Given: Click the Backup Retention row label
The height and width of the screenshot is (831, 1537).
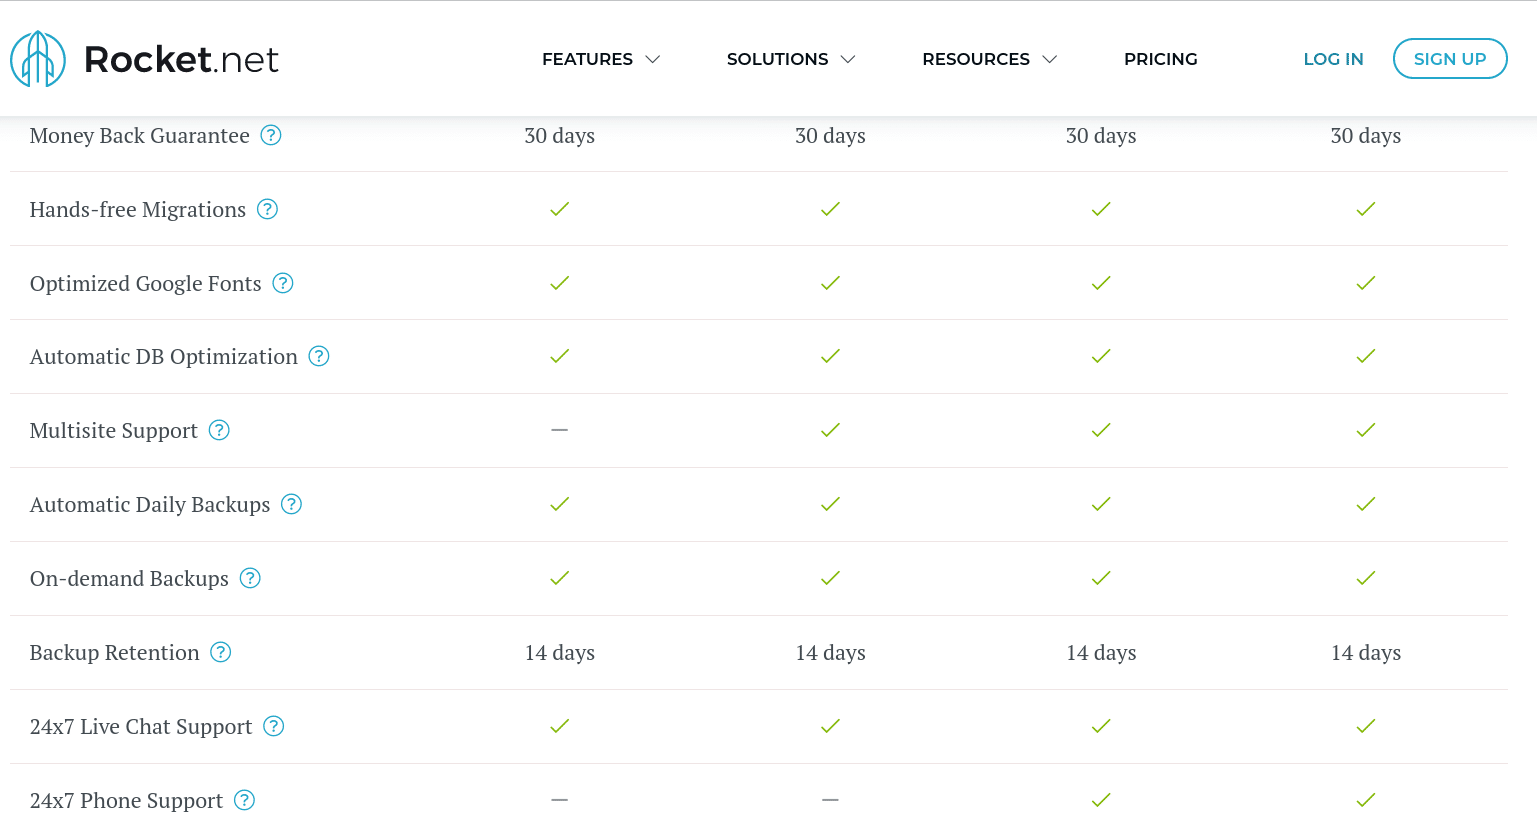Looking at the screenshot, I should point(115,653).
